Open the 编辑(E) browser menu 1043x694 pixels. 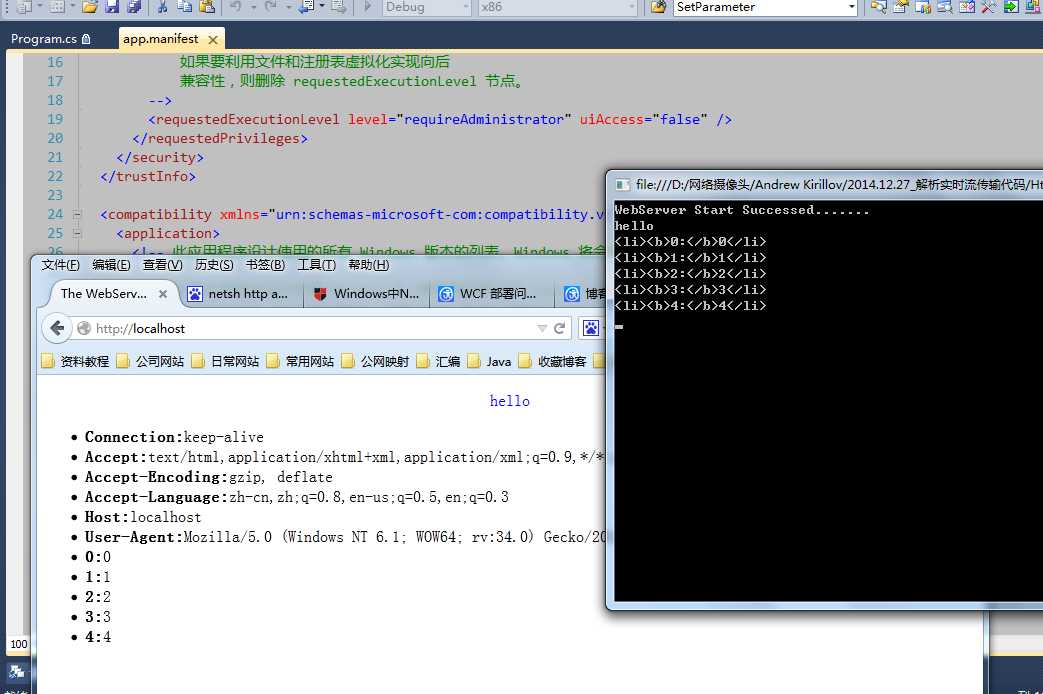tap(111, 265)
